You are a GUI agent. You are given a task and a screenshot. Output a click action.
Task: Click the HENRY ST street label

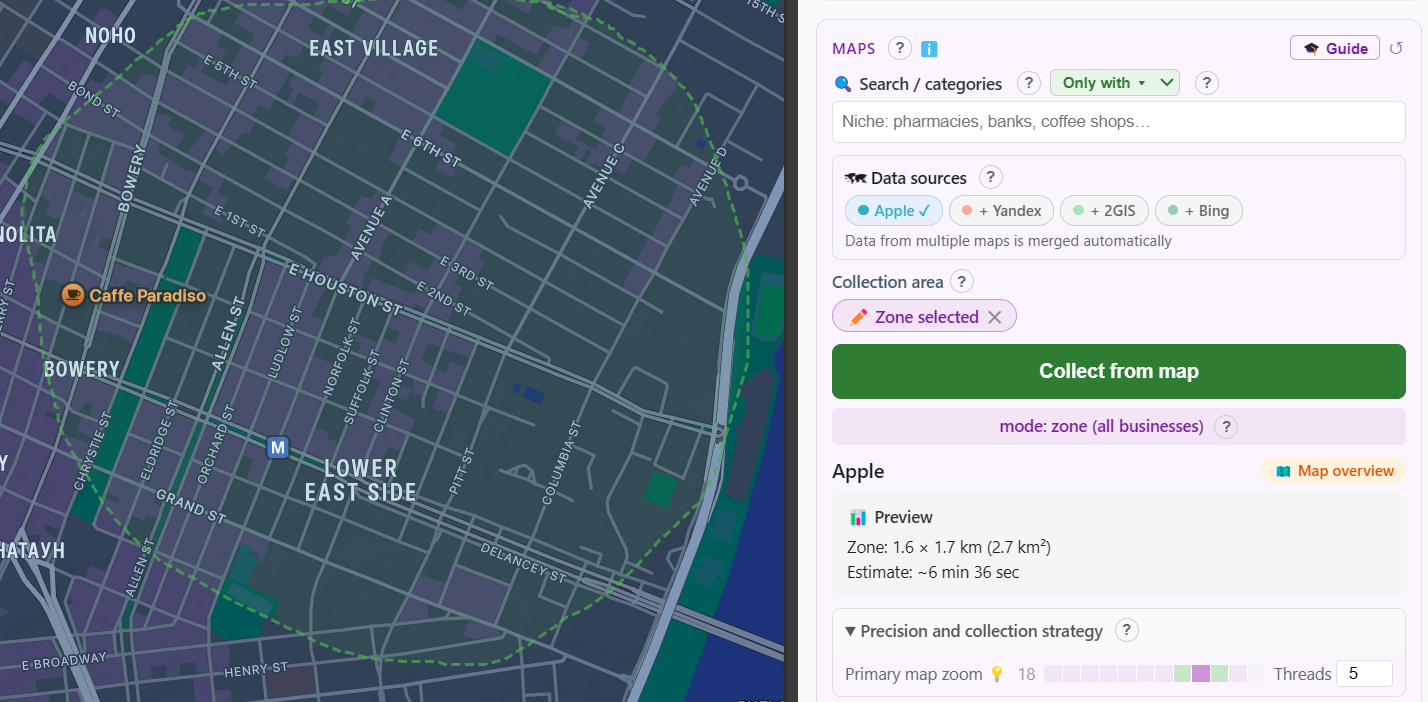(256, 669)
